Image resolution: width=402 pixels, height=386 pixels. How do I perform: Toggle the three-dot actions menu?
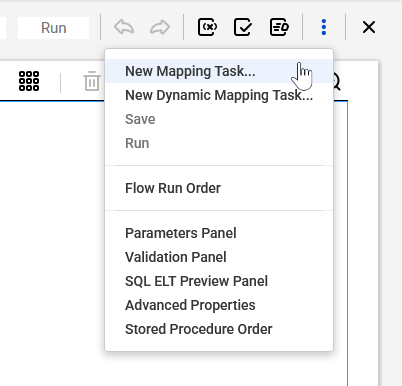[x=324, y=27]
